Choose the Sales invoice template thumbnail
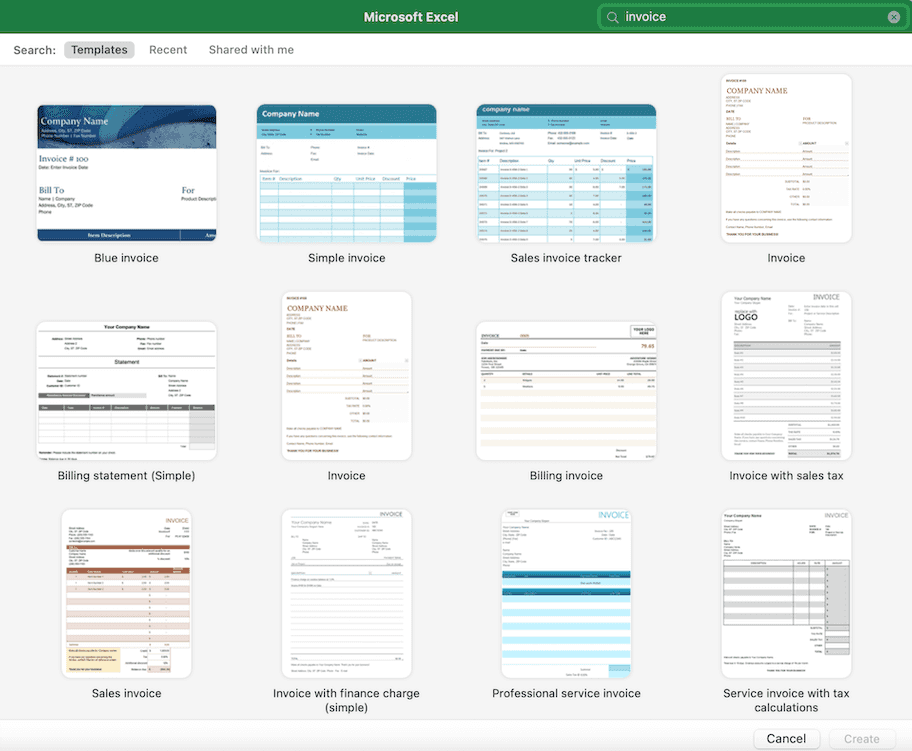 coord(127,594)
